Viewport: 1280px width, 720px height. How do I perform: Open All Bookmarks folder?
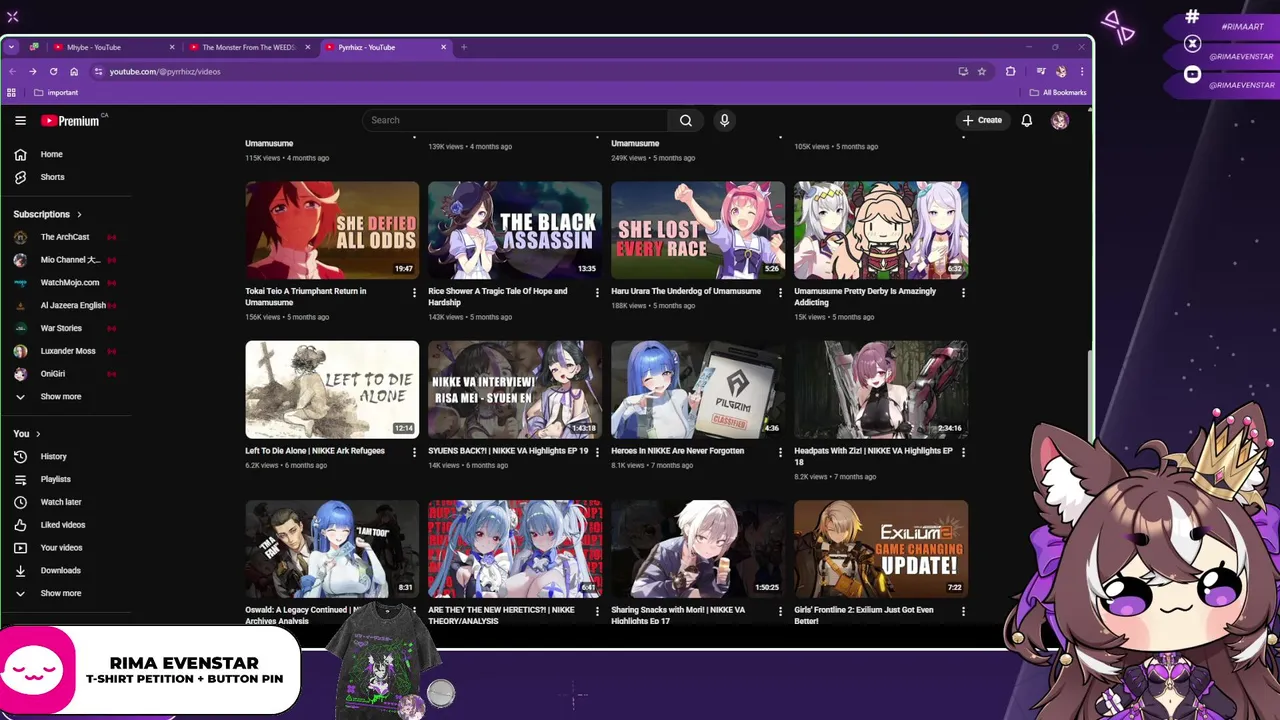(1058, 93)
